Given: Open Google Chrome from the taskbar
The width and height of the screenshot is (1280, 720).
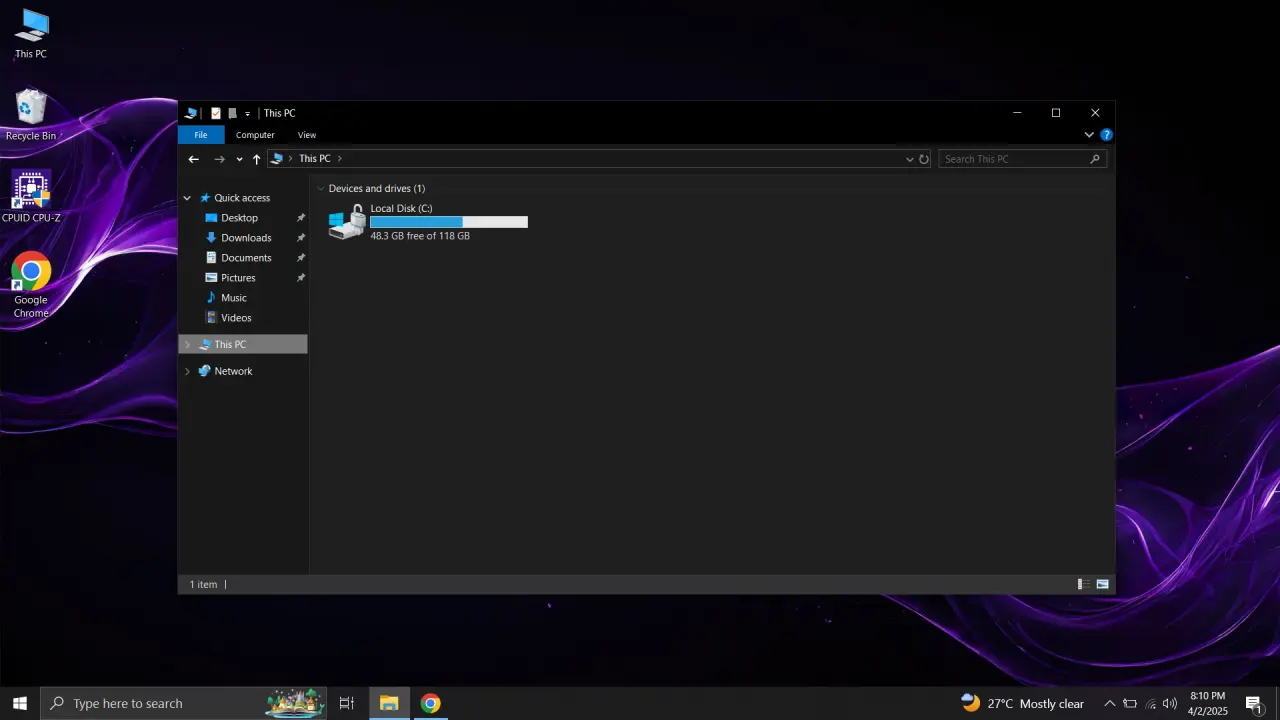Looking at the screenshot, I should click(x=430, y=703).
